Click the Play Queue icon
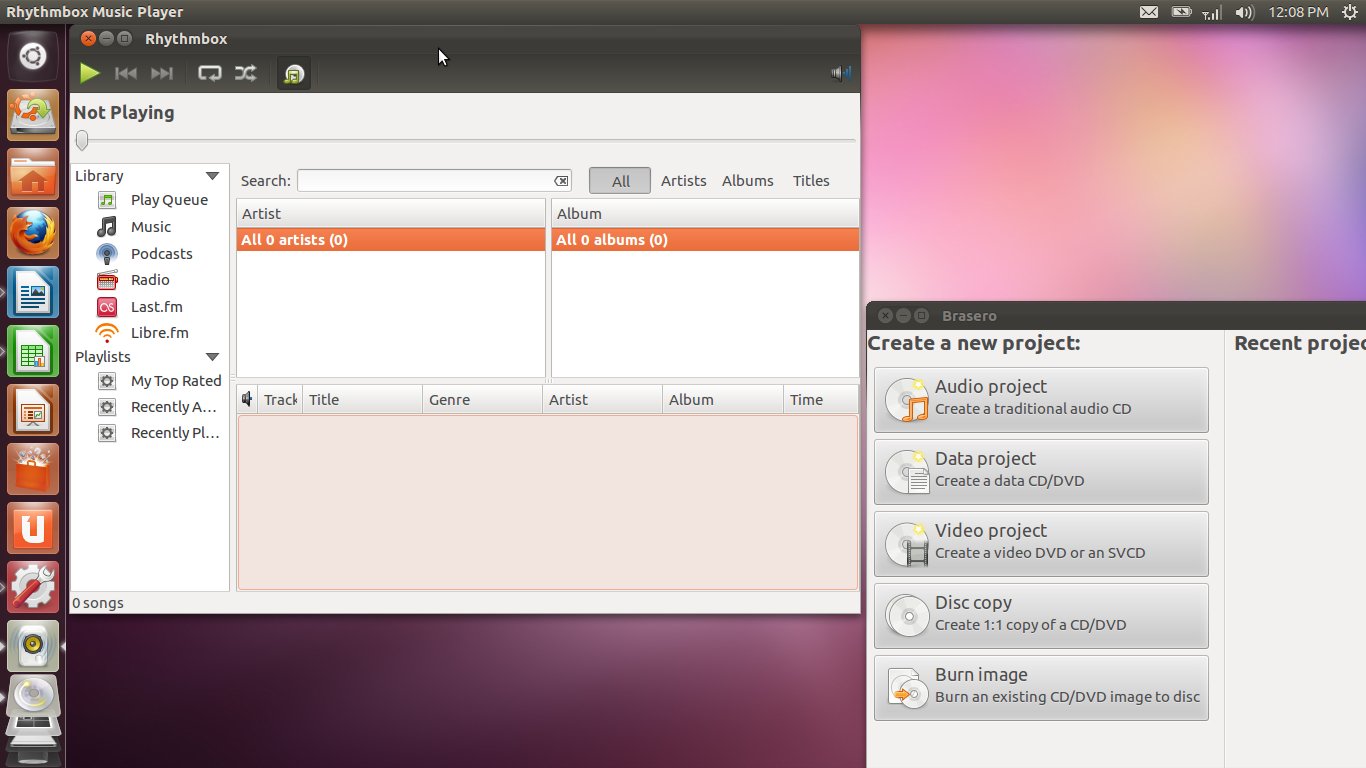The image size is (1366, 768). click(107, 200)
